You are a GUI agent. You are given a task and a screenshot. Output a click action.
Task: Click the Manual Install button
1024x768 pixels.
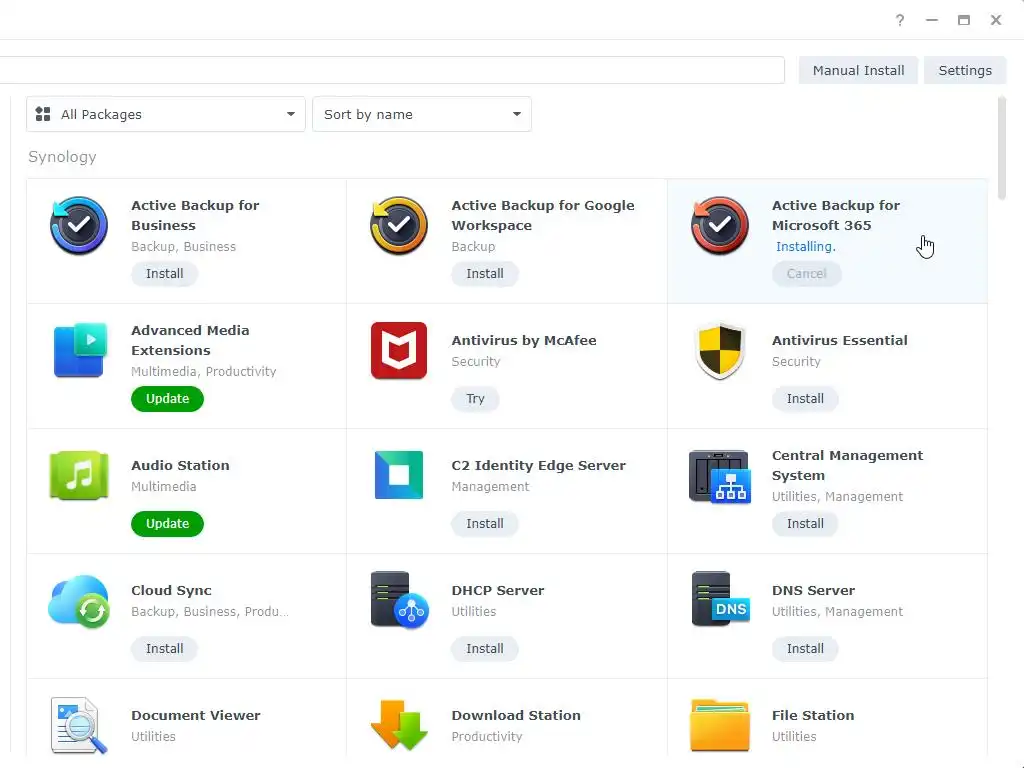[858, 71]
